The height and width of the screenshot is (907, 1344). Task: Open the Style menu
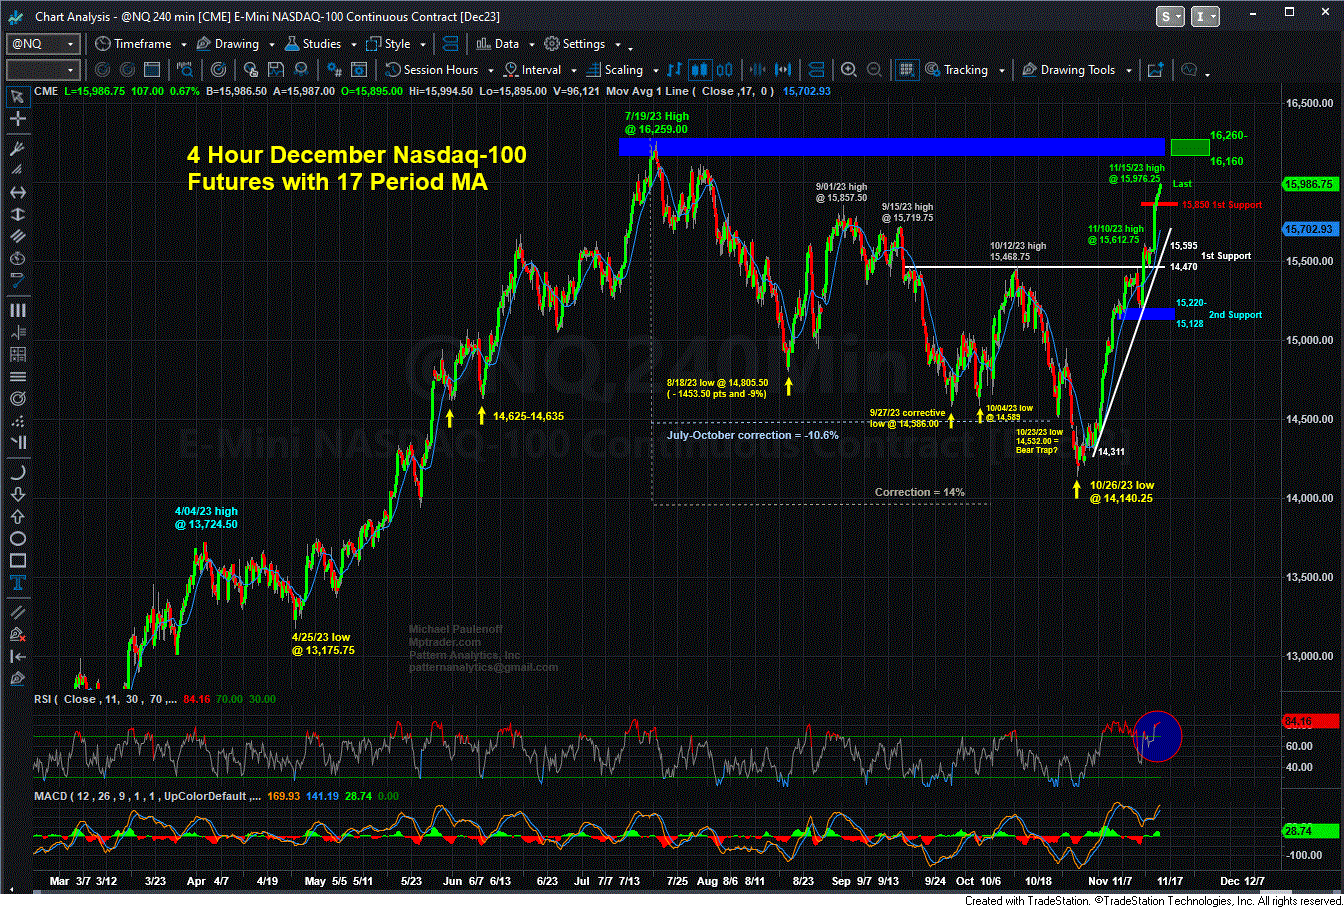coord(389,44)
